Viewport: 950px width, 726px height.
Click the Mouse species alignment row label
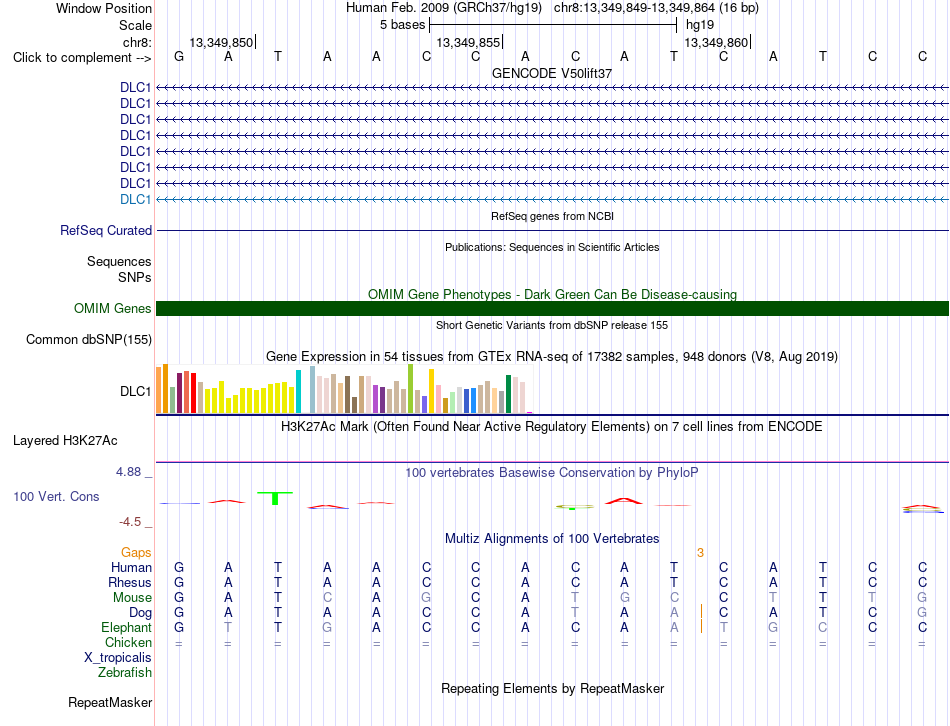point(132,598)
